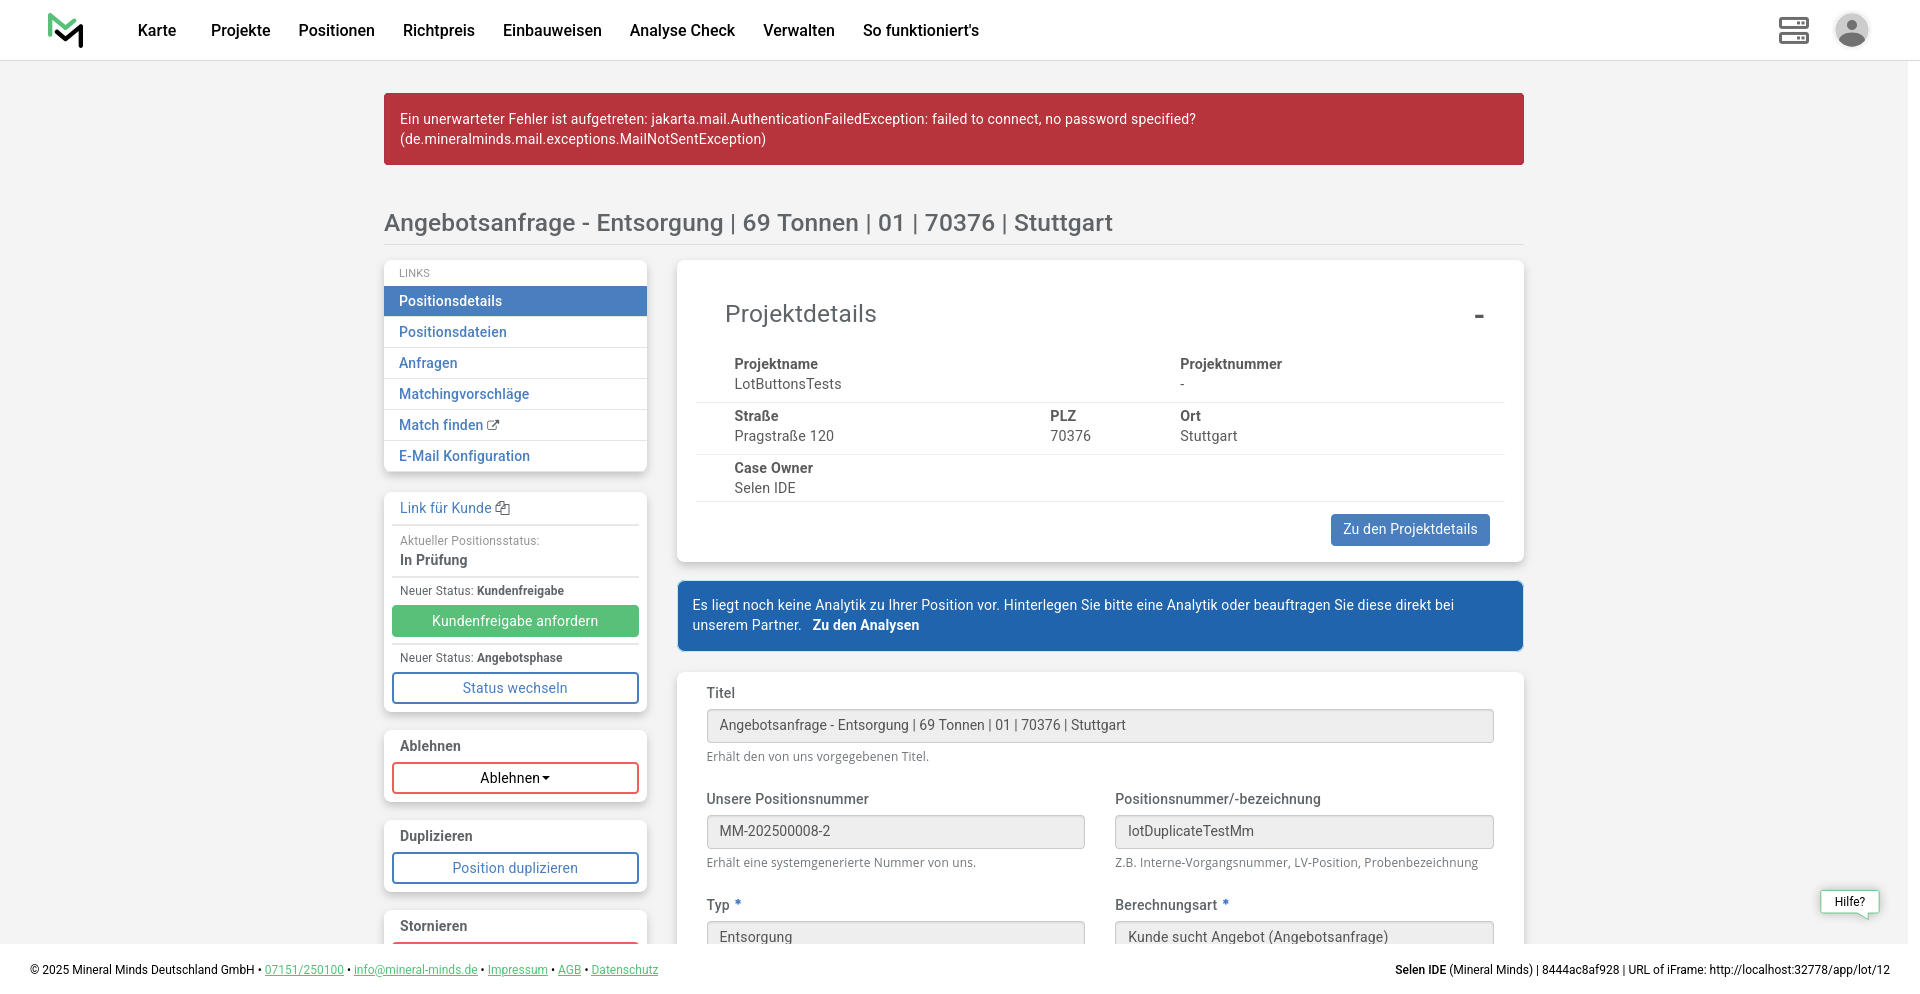Go to Analyse Check in navigation

682,30
